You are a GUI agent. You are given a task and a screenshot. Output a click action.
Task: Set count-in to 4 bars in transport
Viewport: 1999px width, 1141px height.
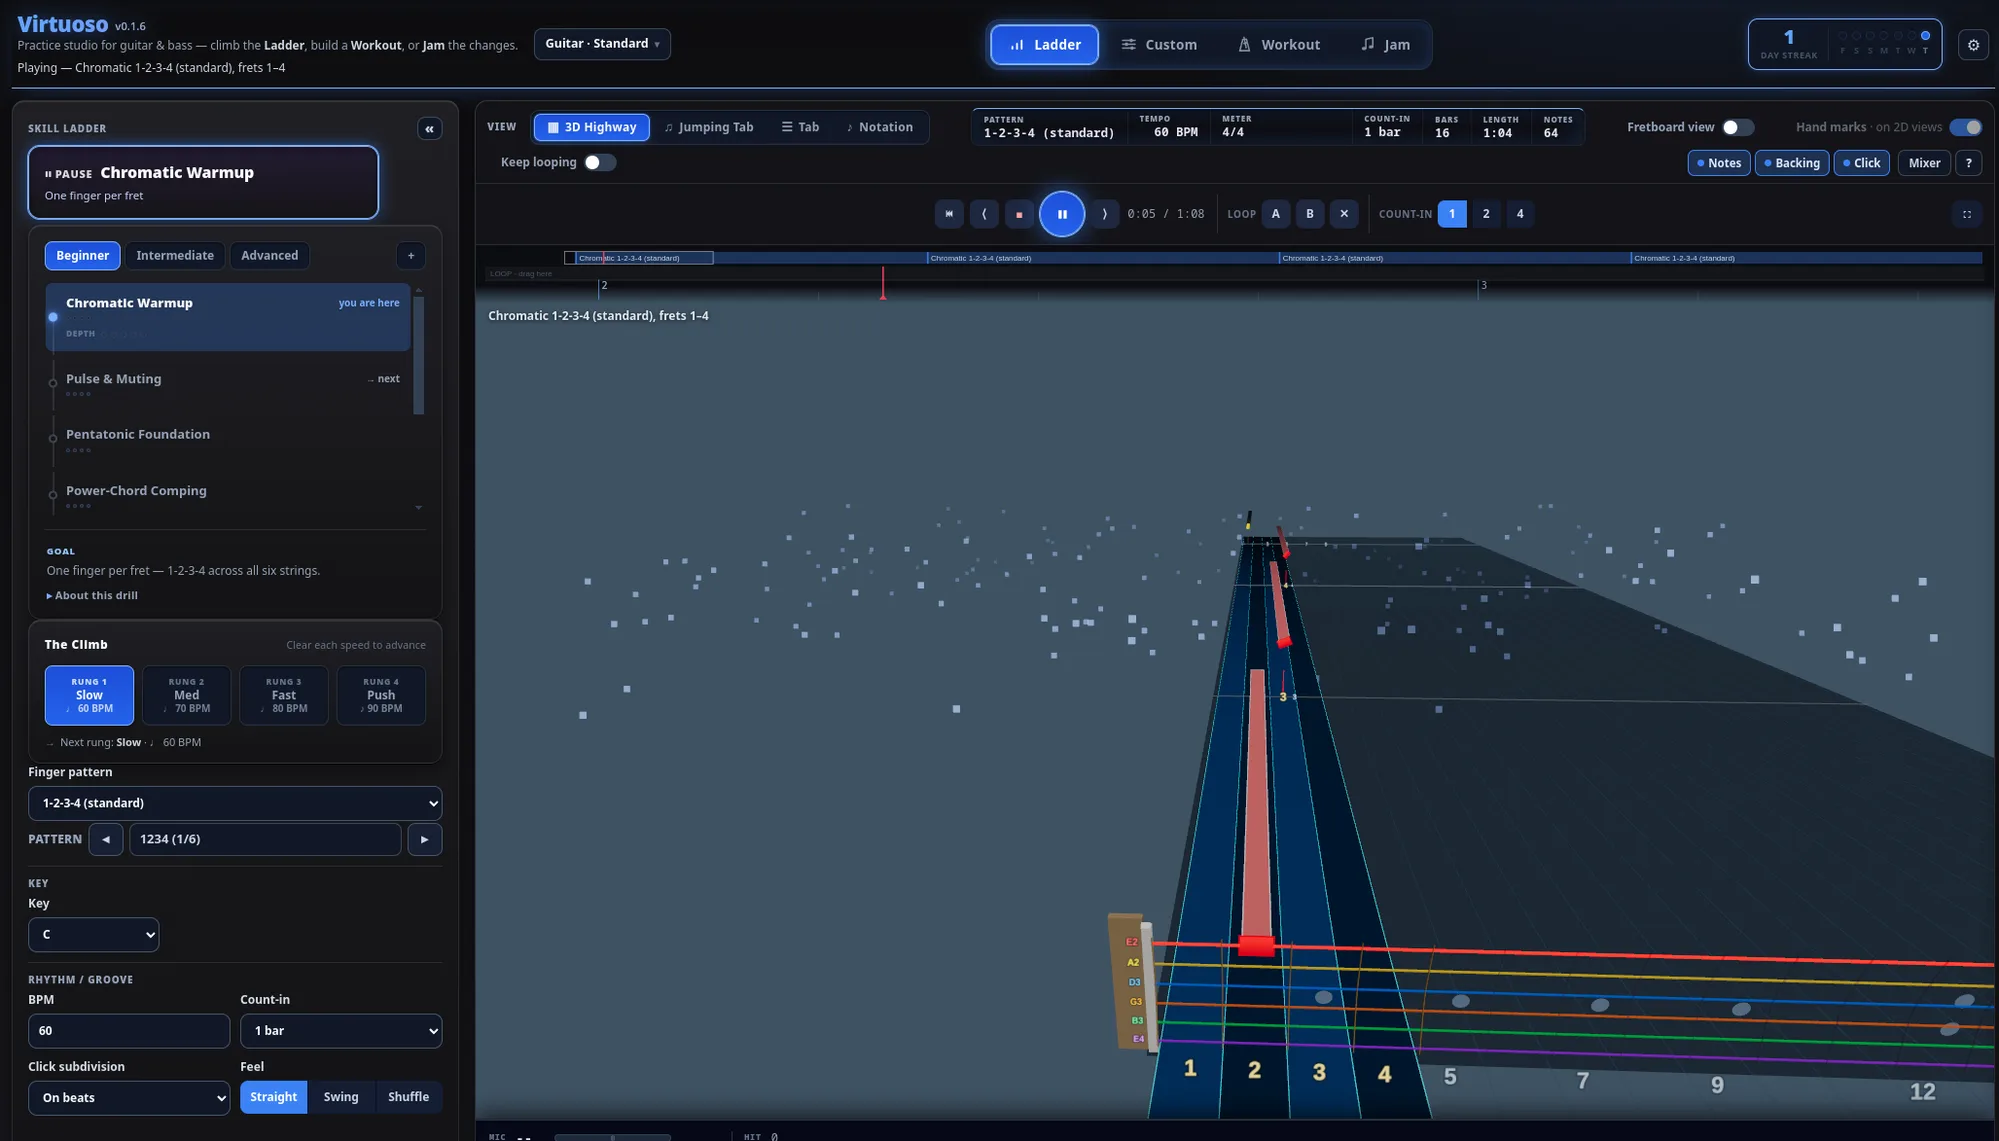tap(1520, 214)
